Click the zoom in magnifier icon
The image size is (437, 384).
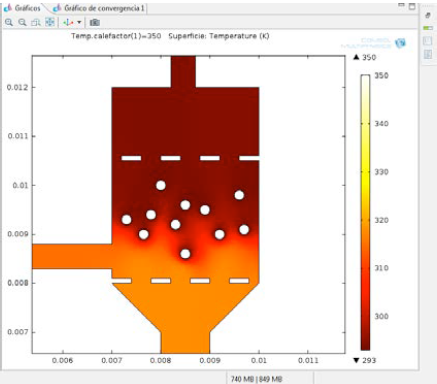[x=9, y=22]
